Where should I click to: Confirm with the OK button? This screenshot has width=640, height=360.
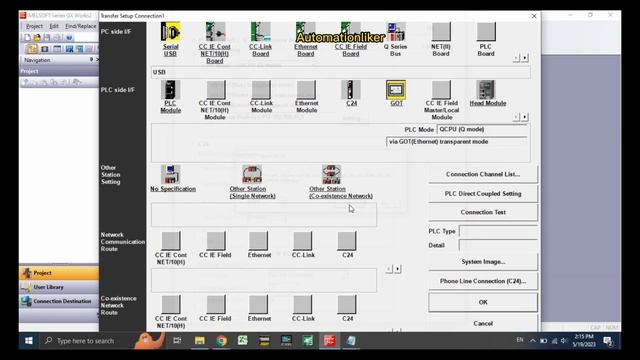click(483, 302)
